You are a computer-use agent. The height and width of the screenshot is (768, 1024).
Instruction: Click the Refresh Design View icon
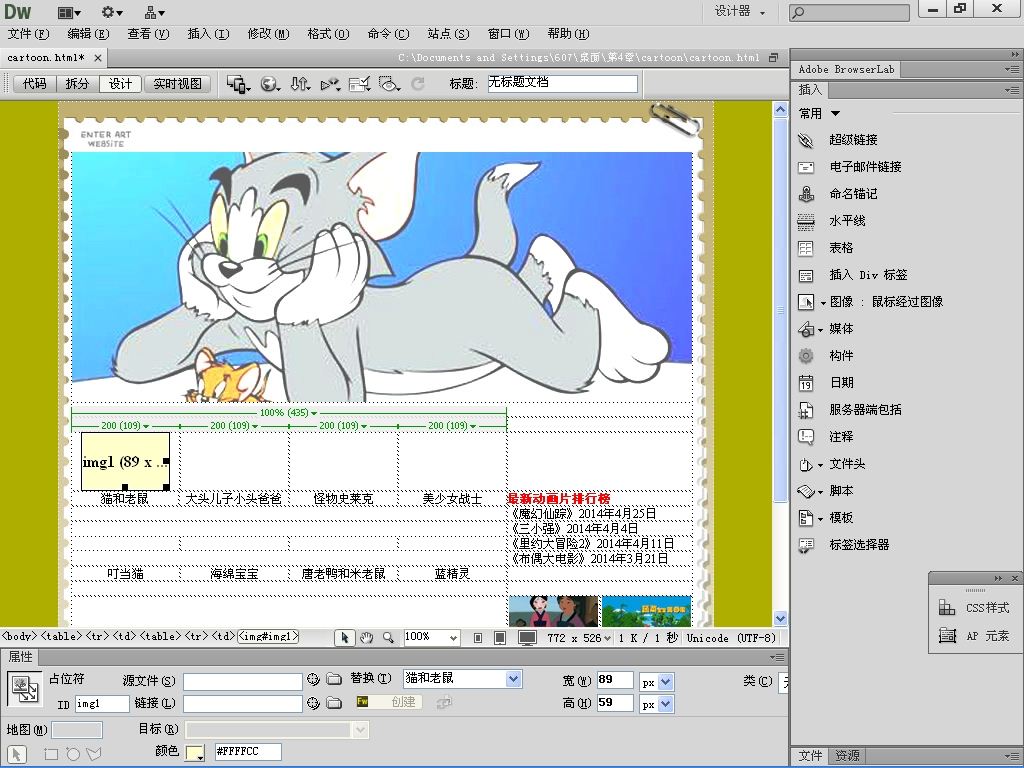point(418,84)
